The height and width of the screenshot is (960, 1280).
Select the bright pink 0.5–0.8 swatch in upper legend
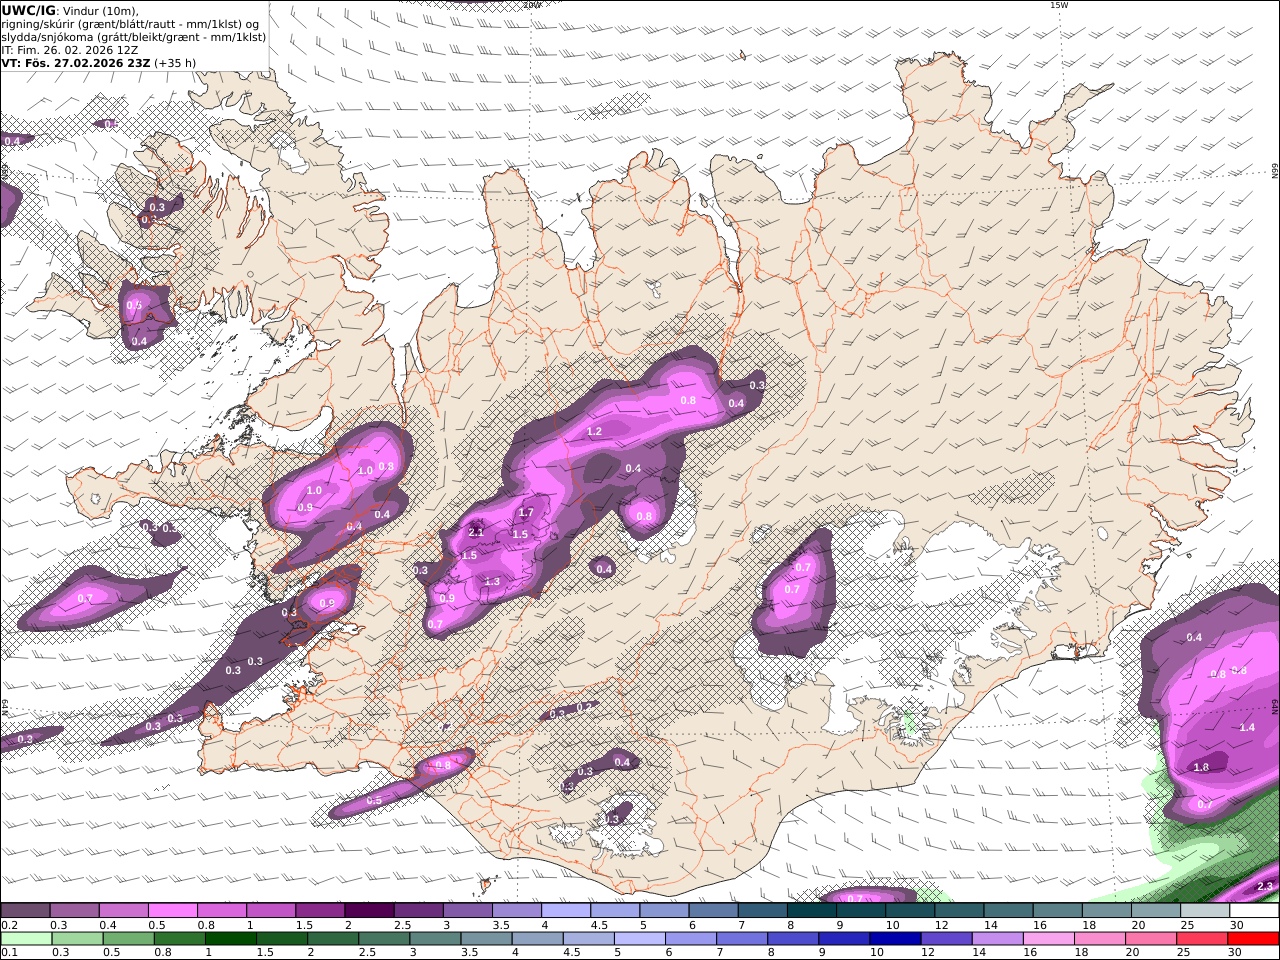click(x=172, y=911)
